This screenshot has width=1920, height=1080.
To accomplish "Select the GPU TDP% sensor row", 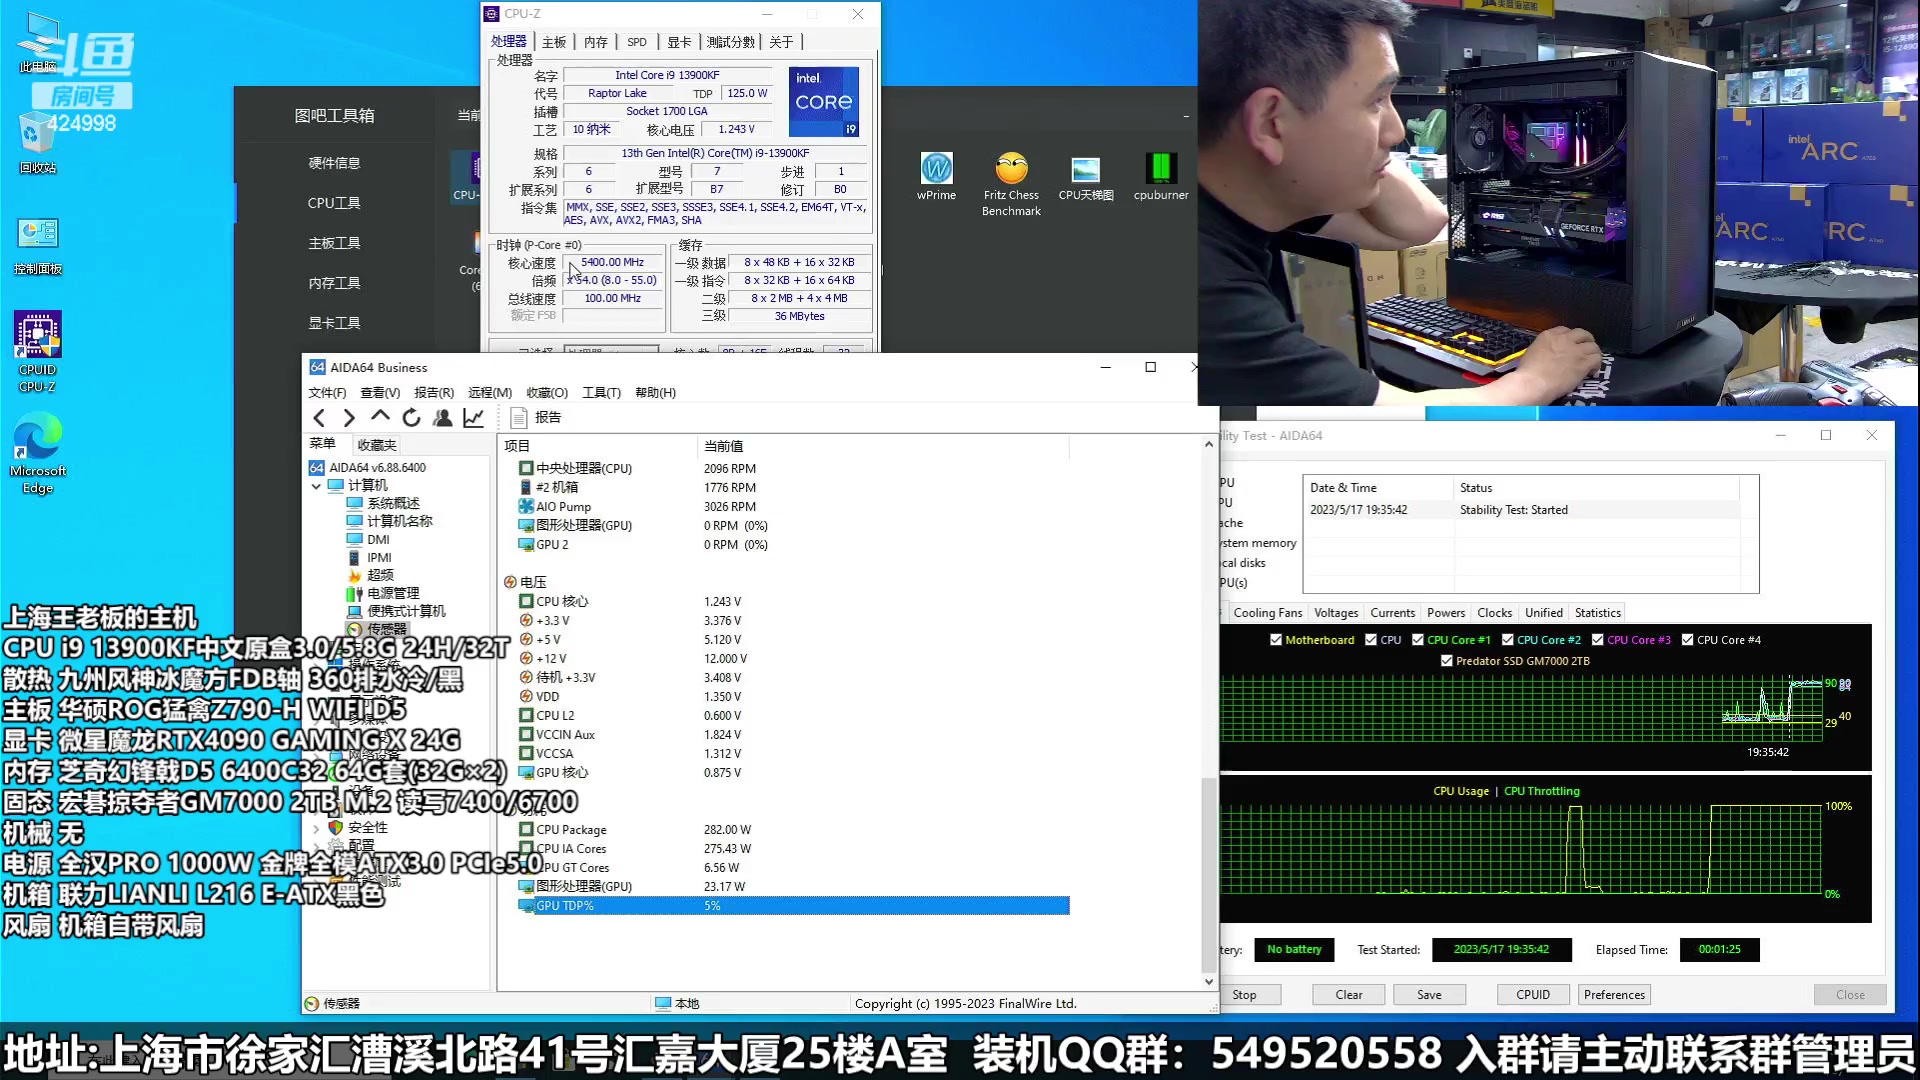I will pos(793,906).
